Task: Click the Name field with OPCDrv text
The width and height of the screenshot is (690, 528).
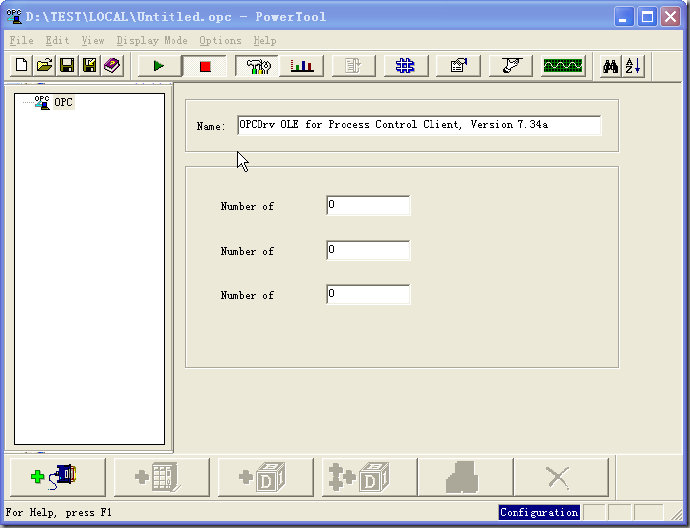Action: (419, 125)
